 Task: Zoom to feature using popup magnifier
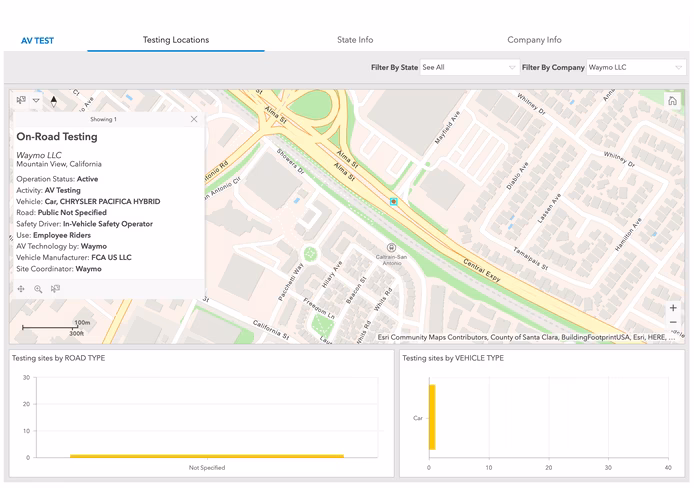tap(38, 289)
